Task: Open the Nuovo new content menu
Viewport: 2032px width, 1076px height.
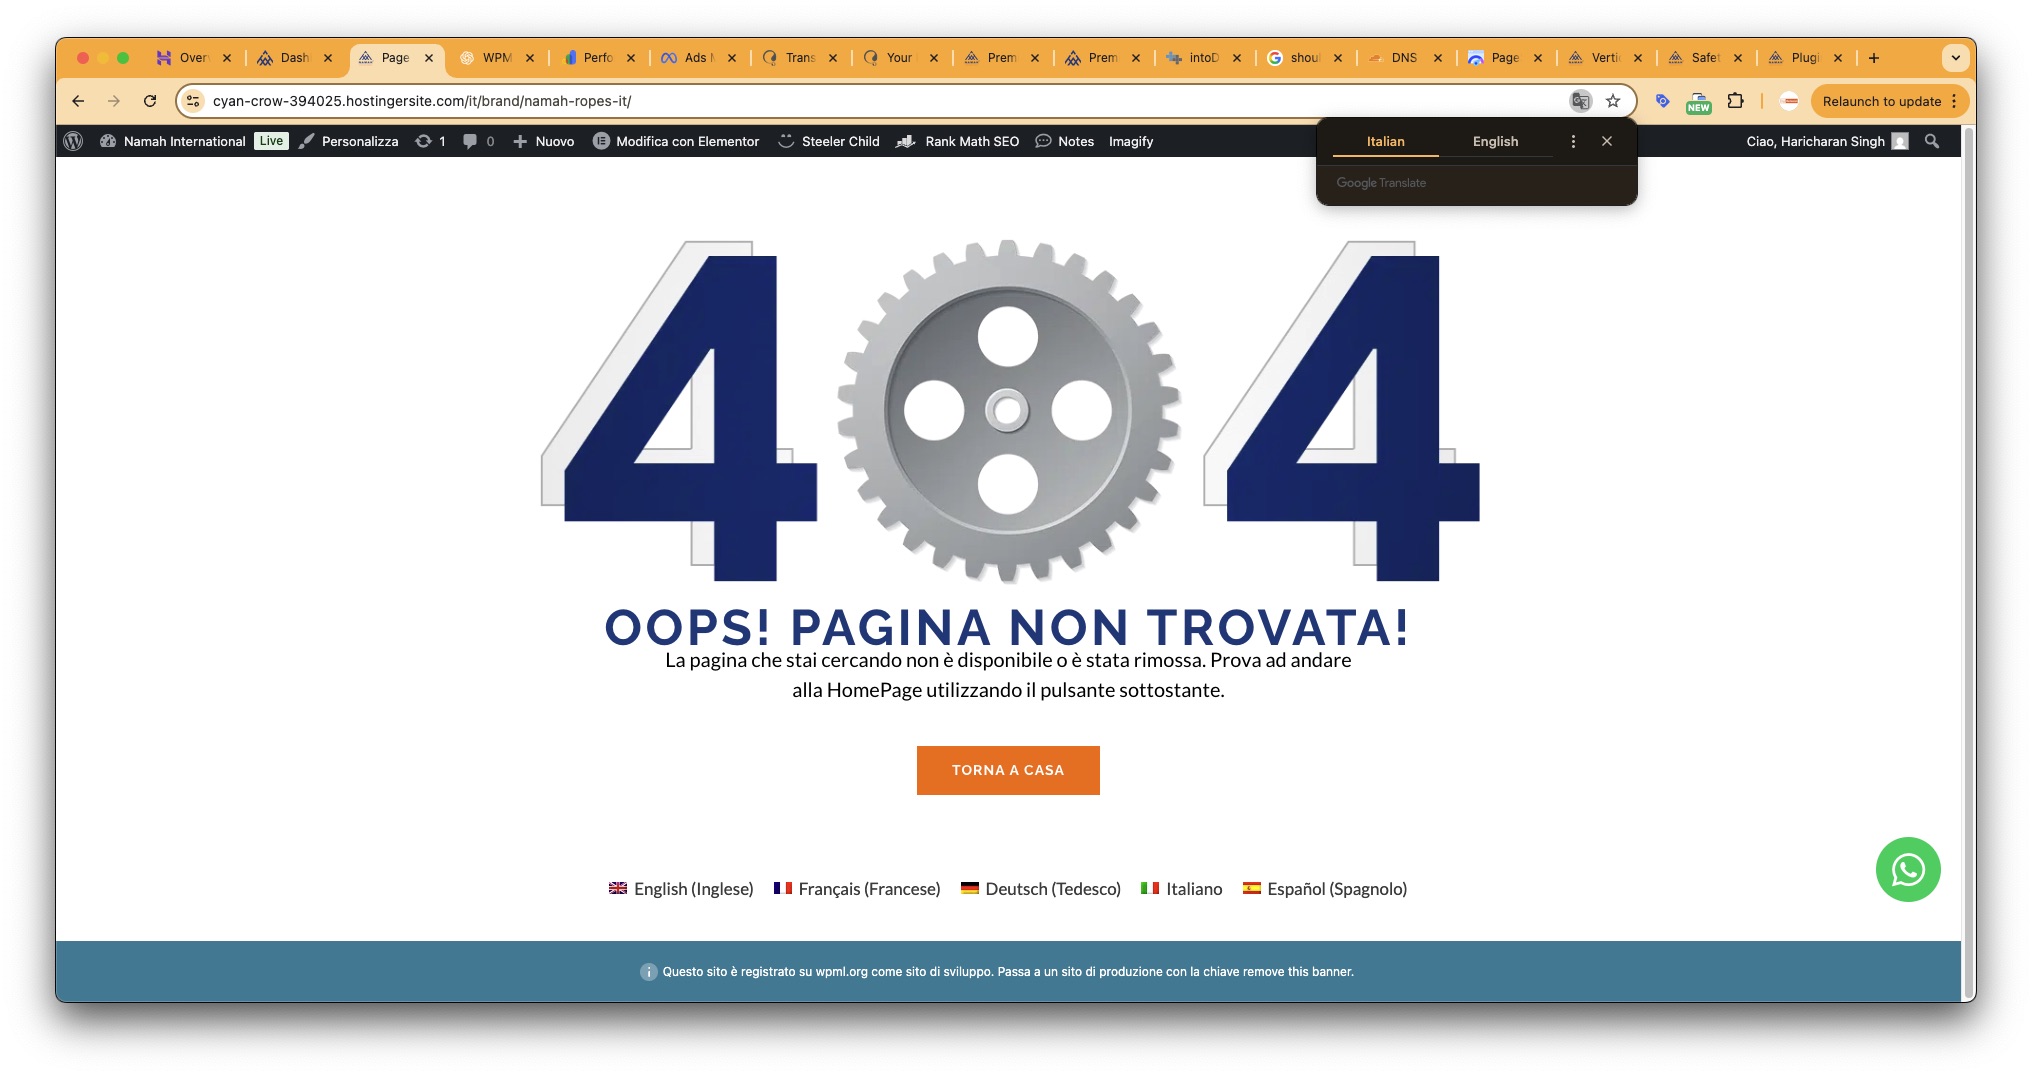Action: (543, 141)
